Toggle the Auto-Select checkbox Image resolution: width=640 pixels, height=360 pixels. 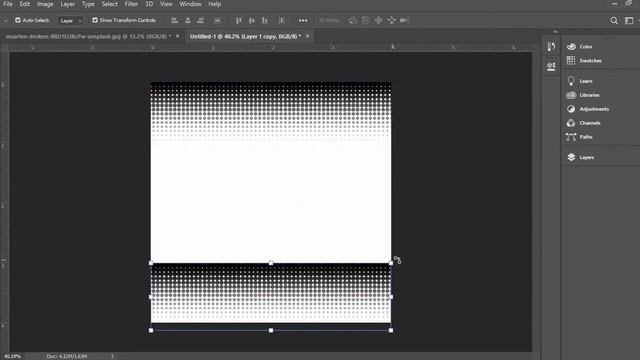[18, 20]
